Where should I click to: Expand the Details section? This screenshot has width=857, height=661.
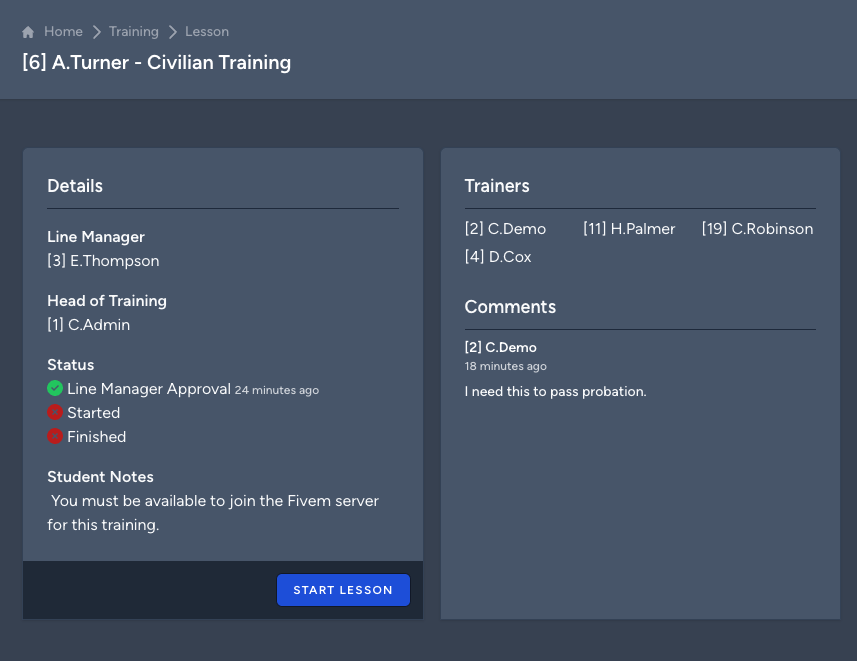coord(74,186)
